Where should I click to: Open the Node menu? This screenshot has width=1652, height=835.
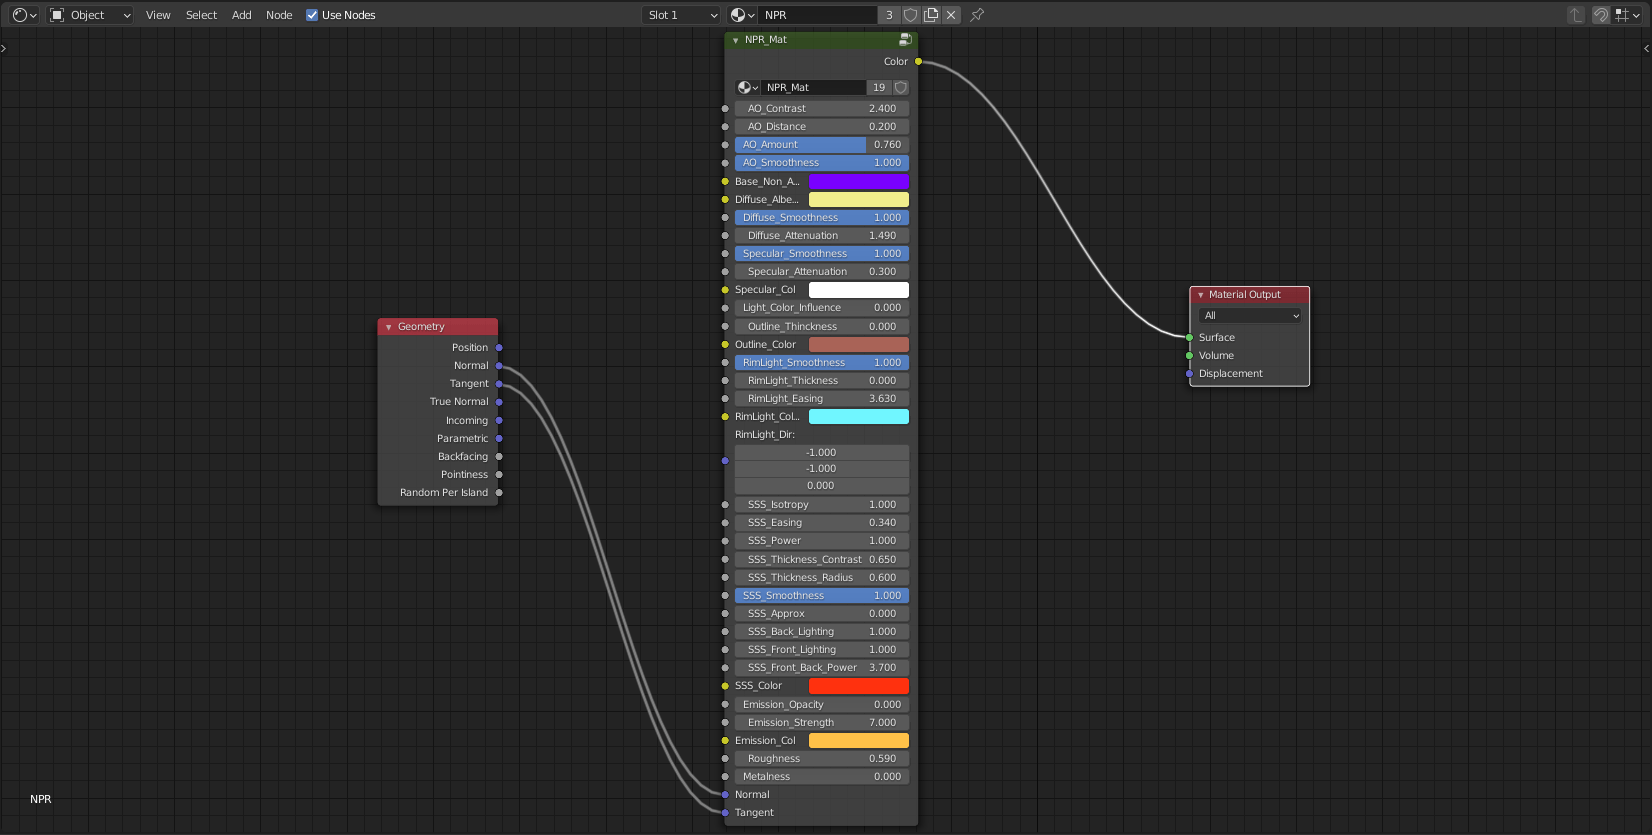tap(279, 15)
